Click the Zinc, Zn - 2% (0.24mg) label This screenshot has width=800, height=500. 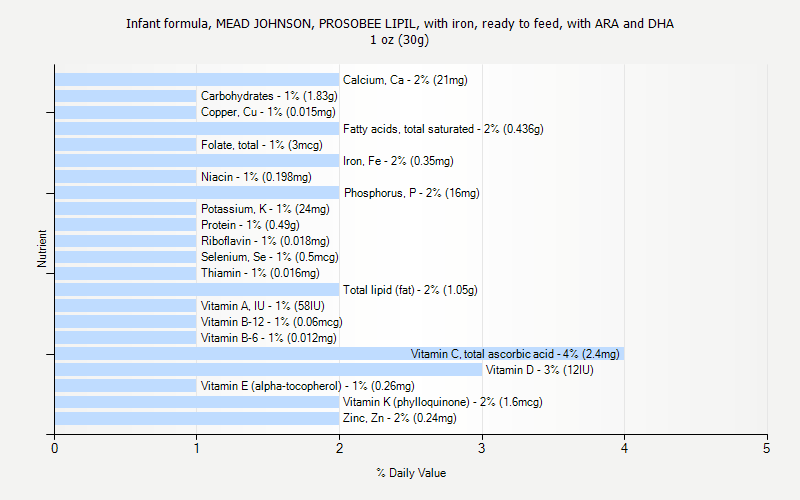tap(400, 418)
